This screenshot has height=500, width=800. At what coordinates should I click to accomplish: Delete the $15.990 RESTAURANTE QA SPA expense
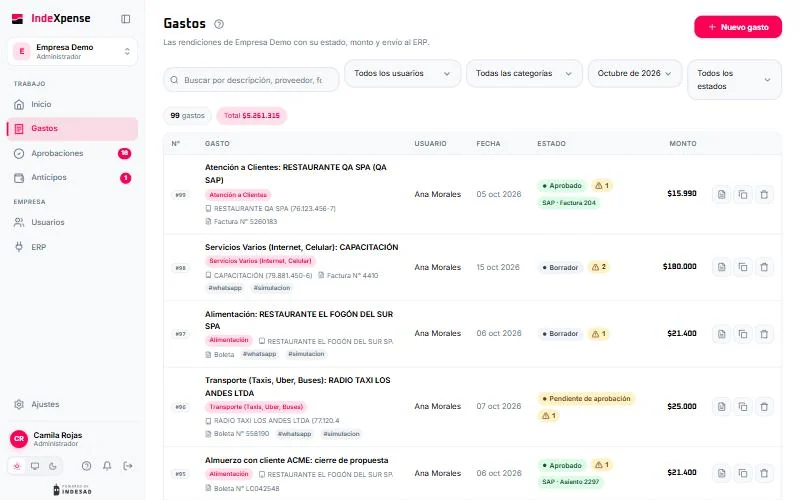764,194
